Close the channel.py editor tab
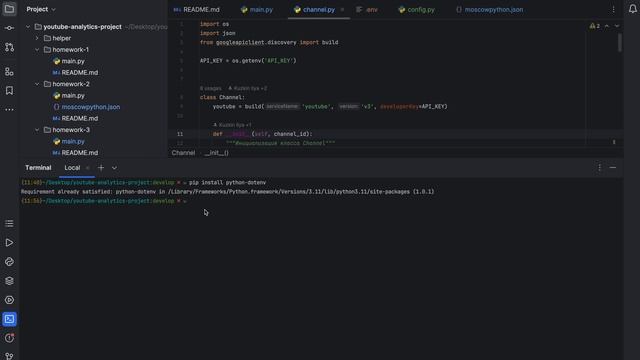This screenshot has height=360, width=640. click(x=342, y=9)
